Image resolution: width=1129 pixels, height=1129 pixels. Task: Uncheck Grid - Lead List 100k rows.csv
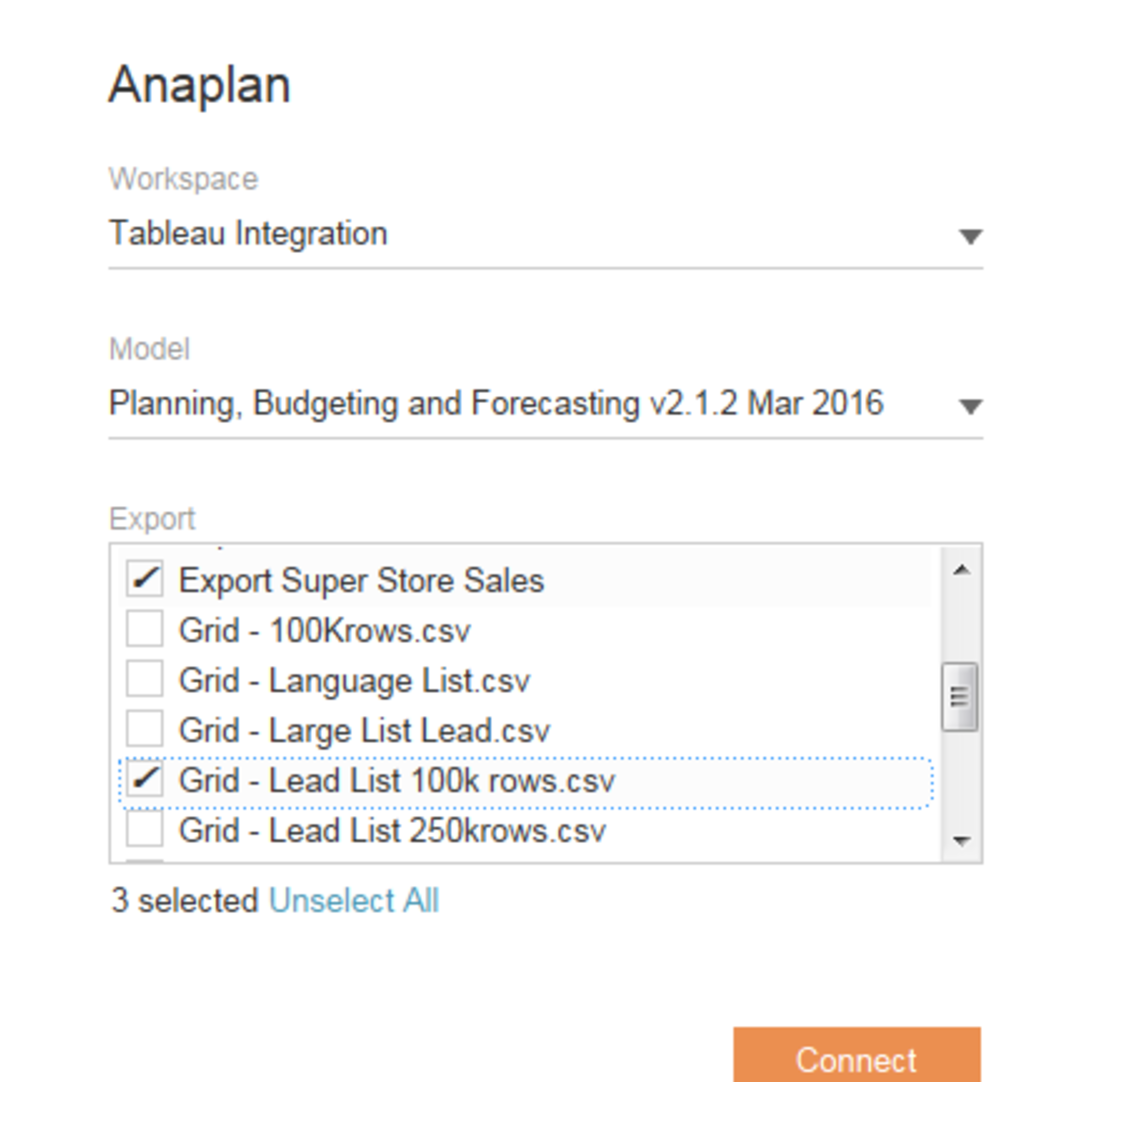tap(145, 779)
